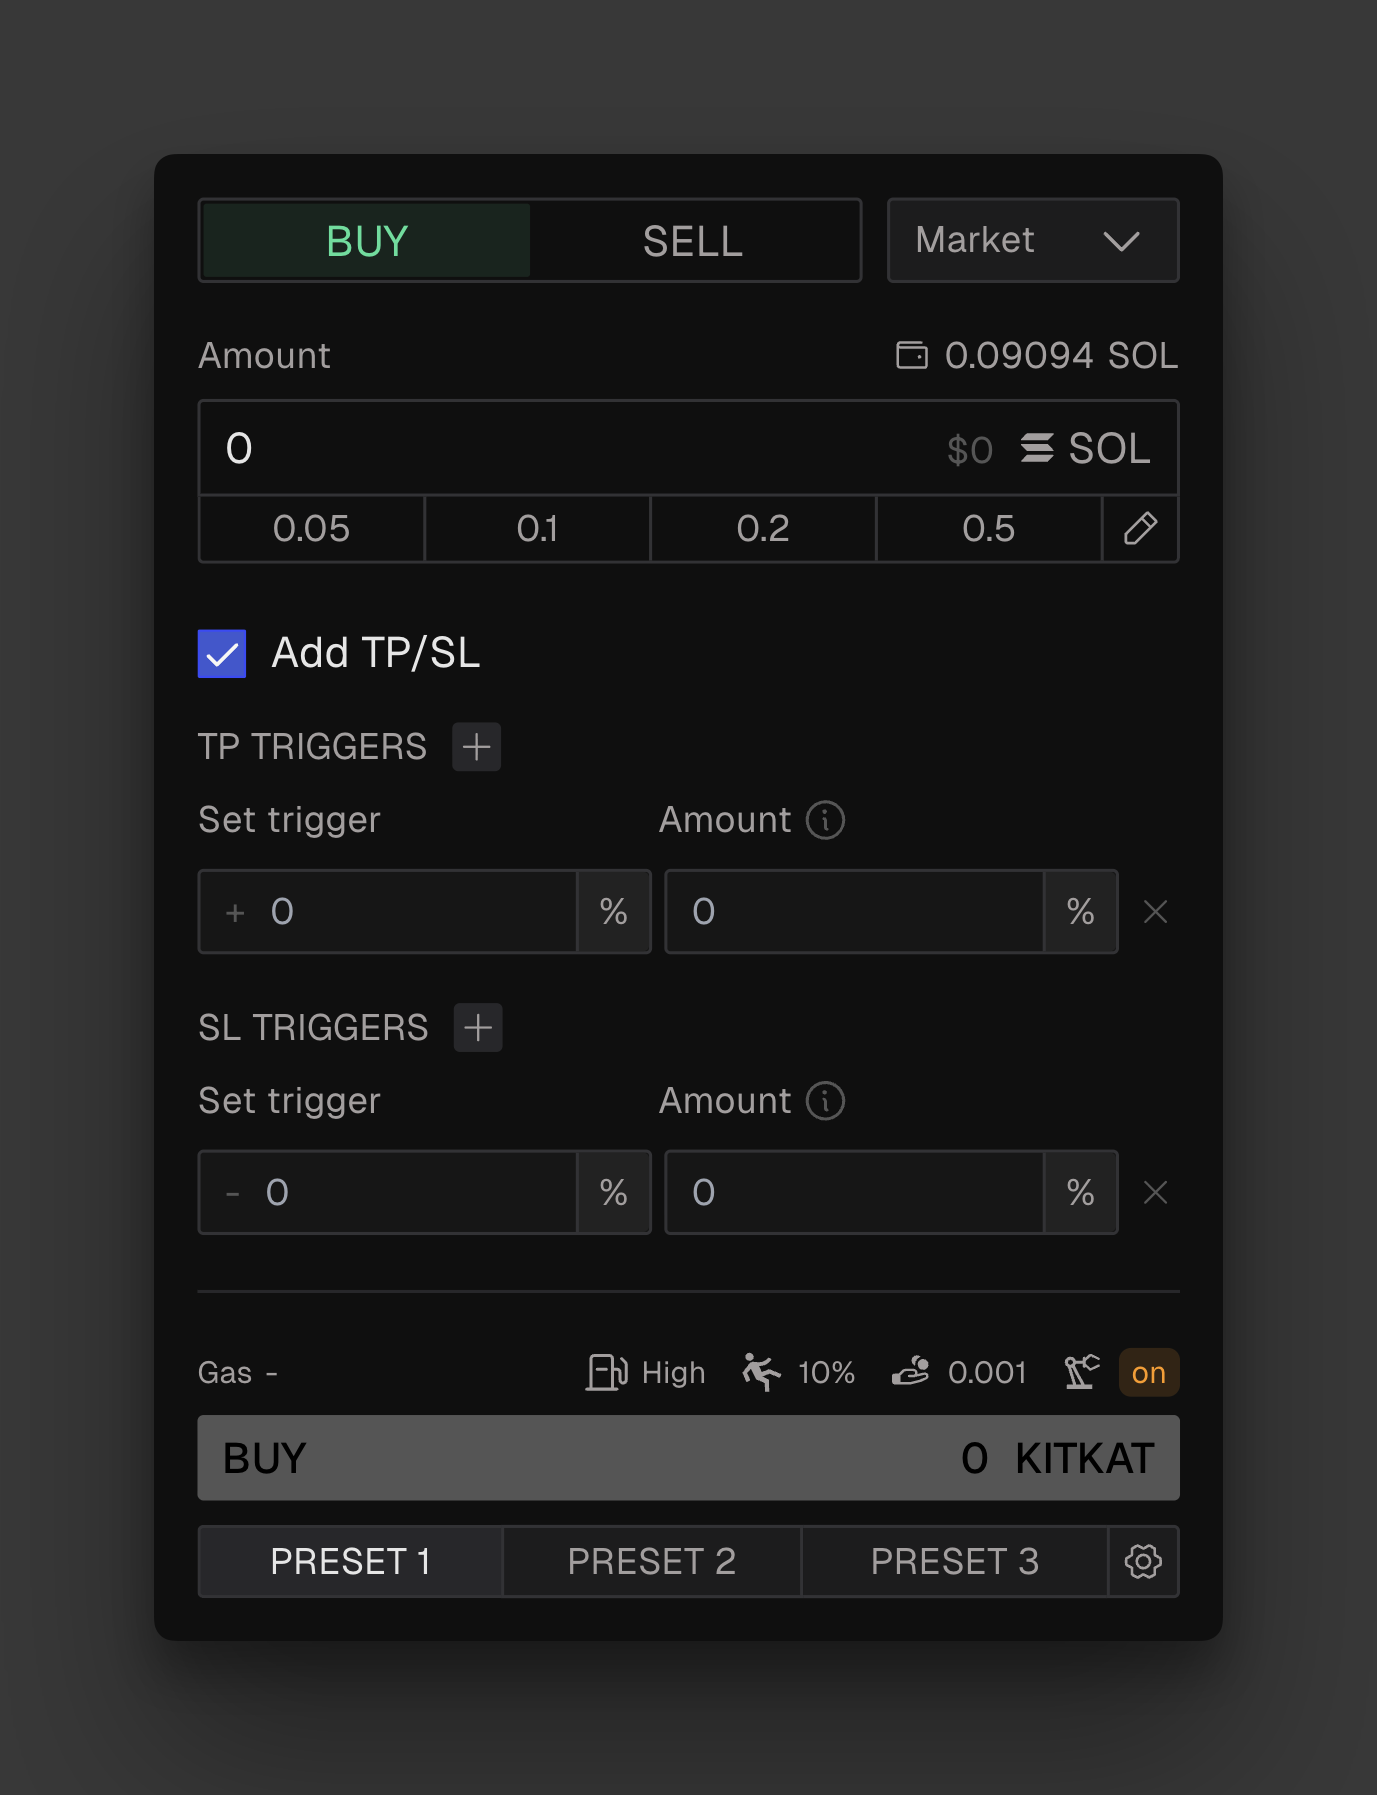Remove the TP trigger row
This screenshot has height=1795, width=1377.
click(x=1155, y=912)
